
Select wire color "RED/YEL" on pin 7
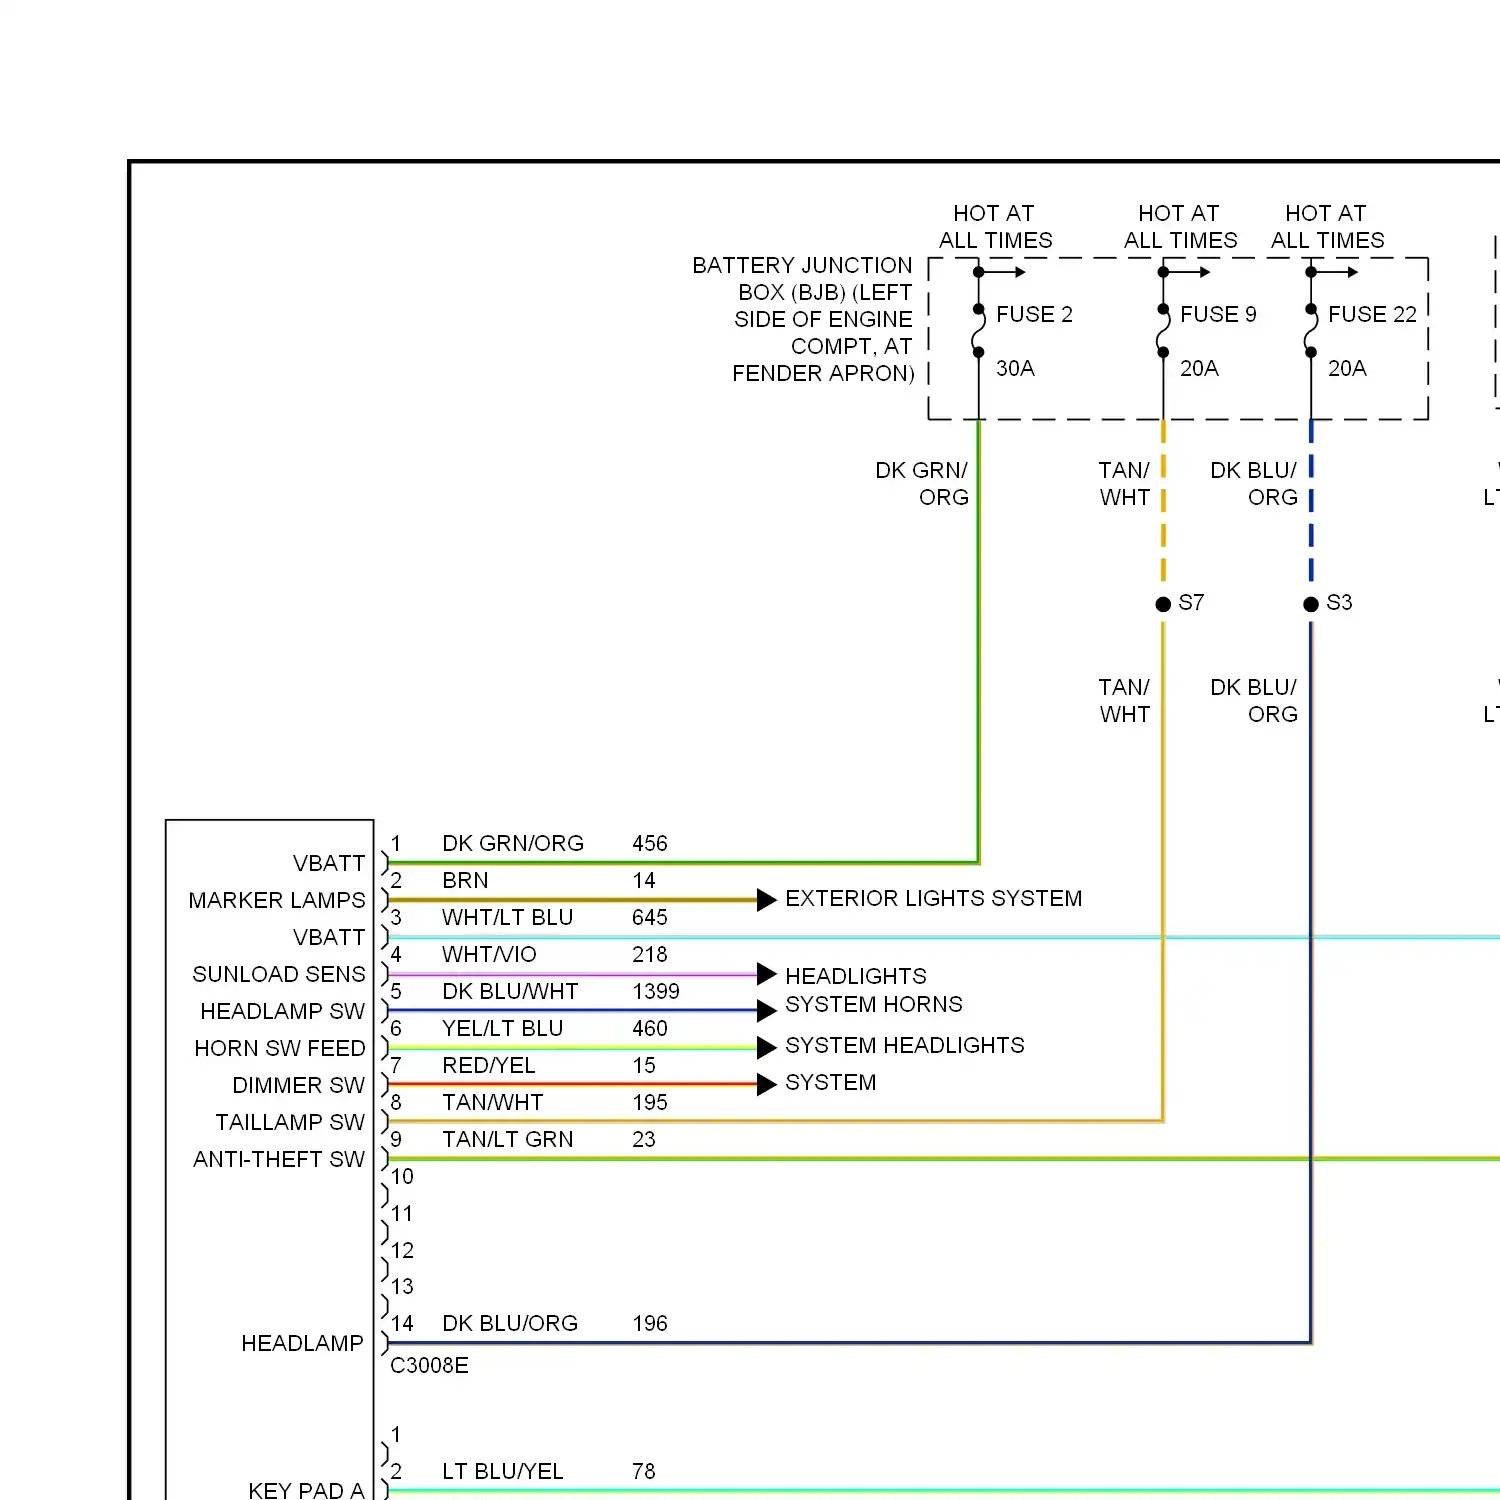(x=489, y=1065)
